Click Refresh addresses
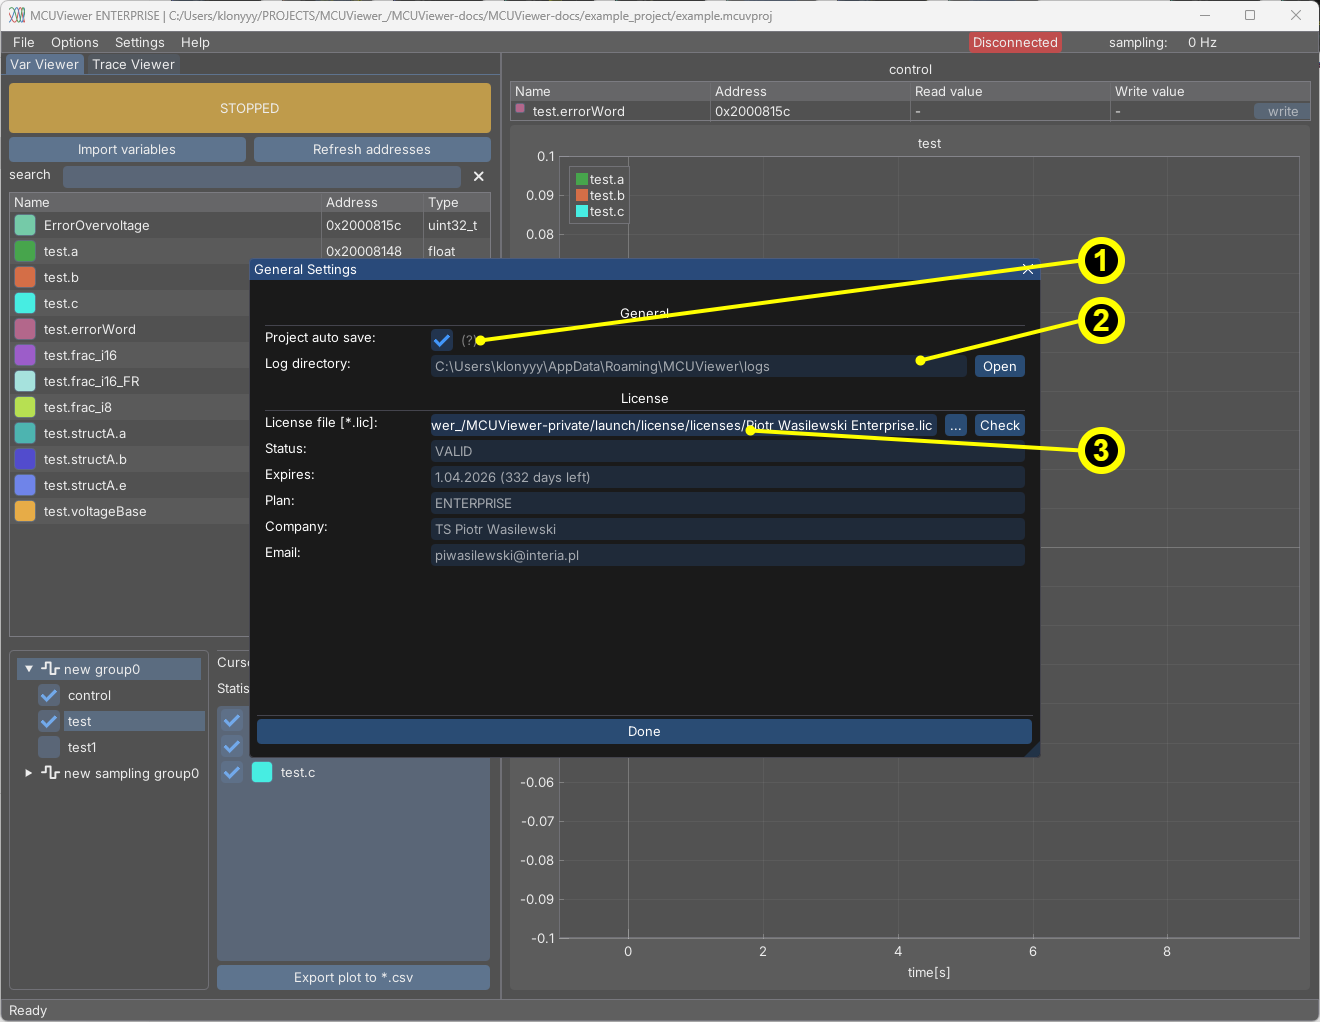The image size is (1321, 1023). click(372, 149)
